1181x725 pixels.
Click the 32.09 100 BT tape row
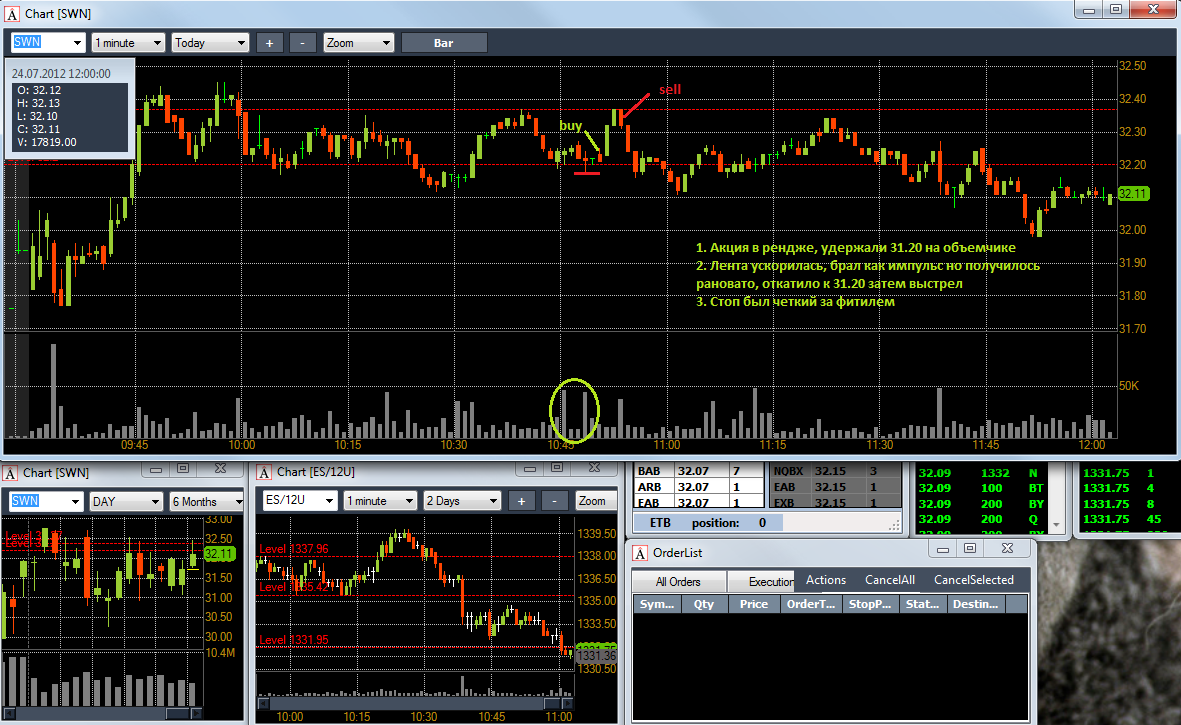click(981, 488)
